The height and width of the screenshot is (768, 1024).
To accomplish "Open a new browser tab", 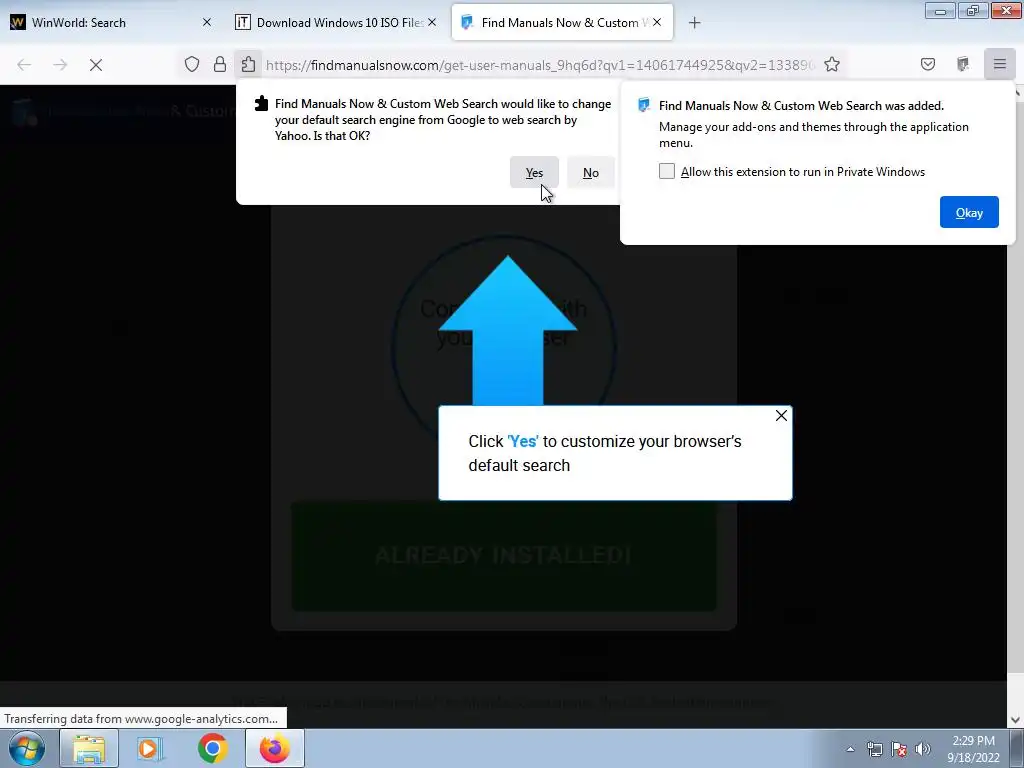I will click(694, 23).
